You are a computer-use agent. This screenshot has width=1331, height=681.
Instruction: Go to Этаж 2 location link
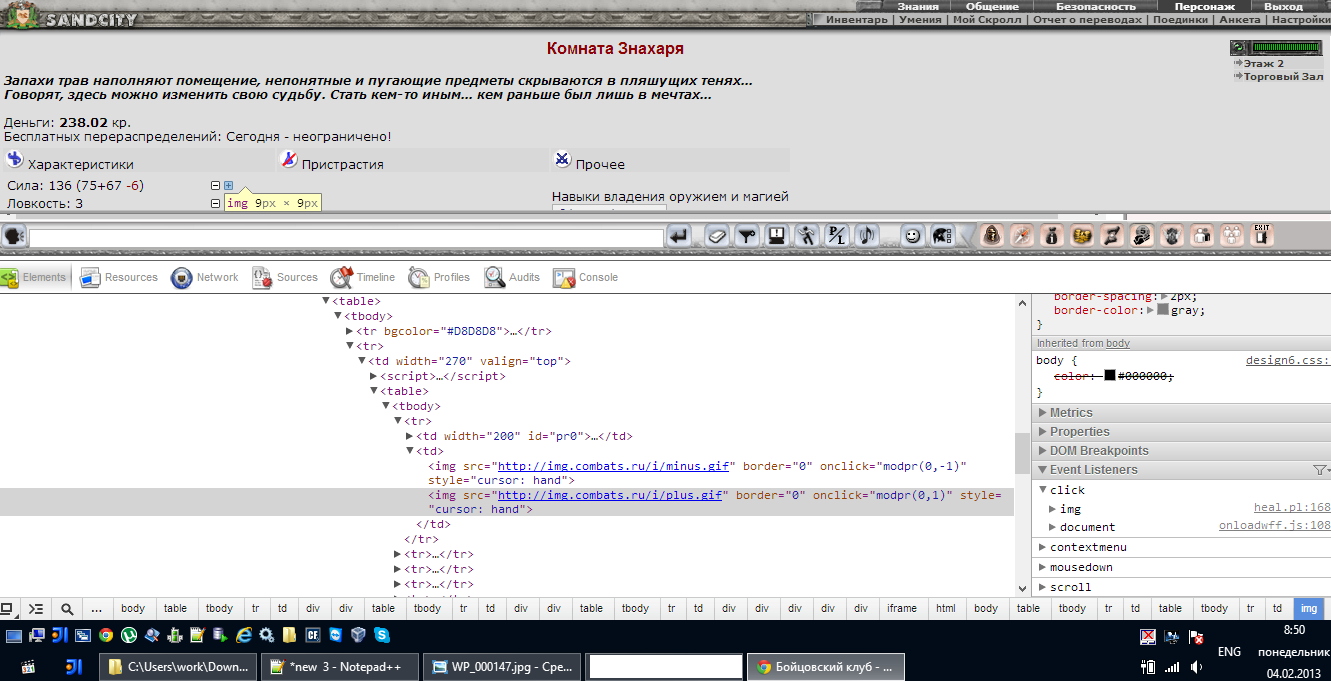tap(1263, 63)
